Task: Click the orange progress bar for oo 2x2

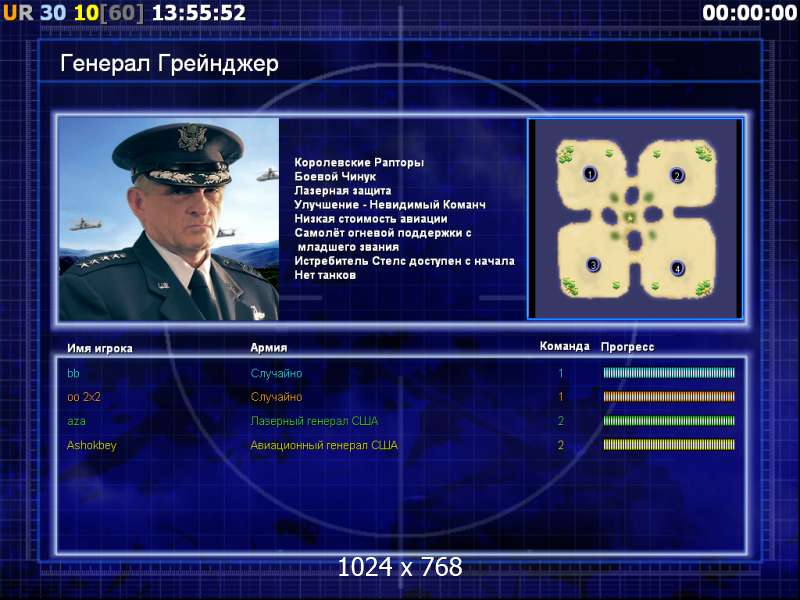Action: tap(669, 396)
